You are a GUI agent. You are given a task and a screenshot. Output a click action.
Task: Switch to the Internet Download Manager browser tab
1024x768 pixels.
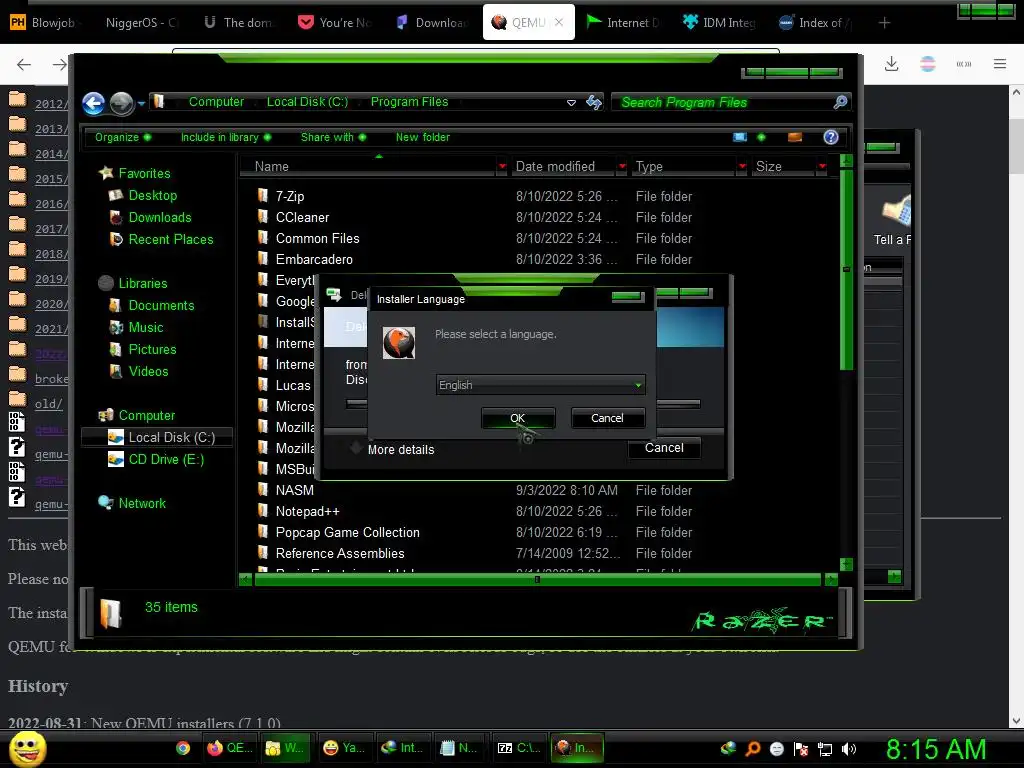point(622,23)
